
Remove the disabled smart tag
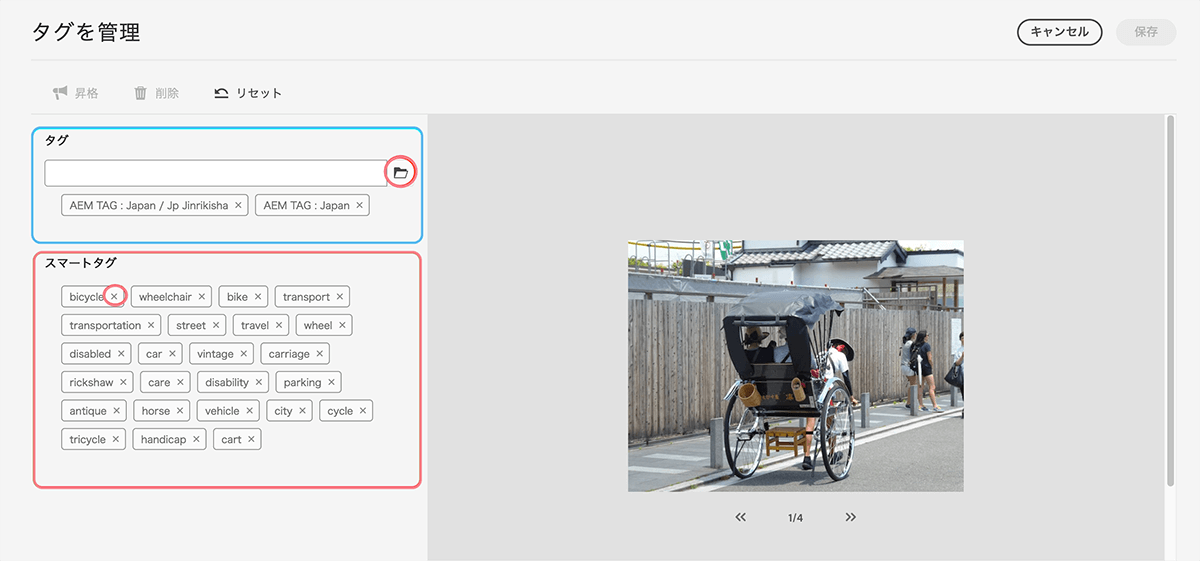coord(121,354)
